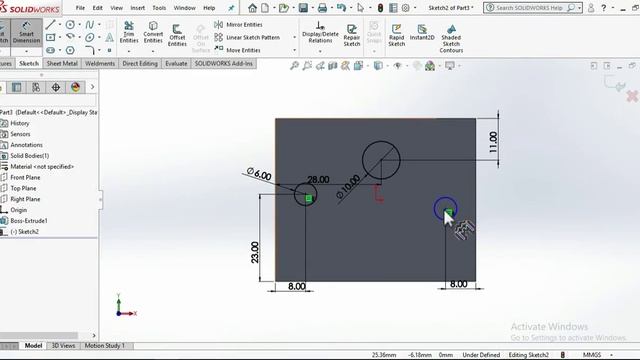Image resolution: width=640 pixels, height=360 pixels.
Task: Select Boss-Extrude1 in feature tree
Action: click(x=29, y=220)
